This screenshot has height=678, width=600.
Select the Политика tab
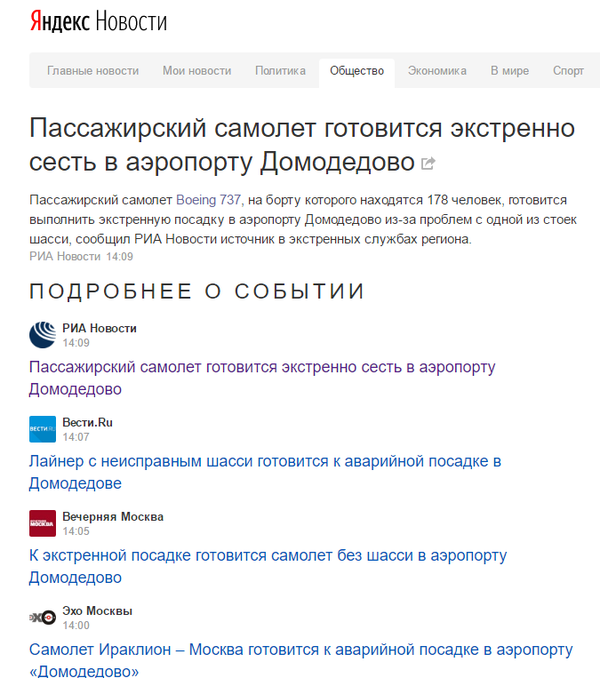pyautogui.click(x=280, y=70)
